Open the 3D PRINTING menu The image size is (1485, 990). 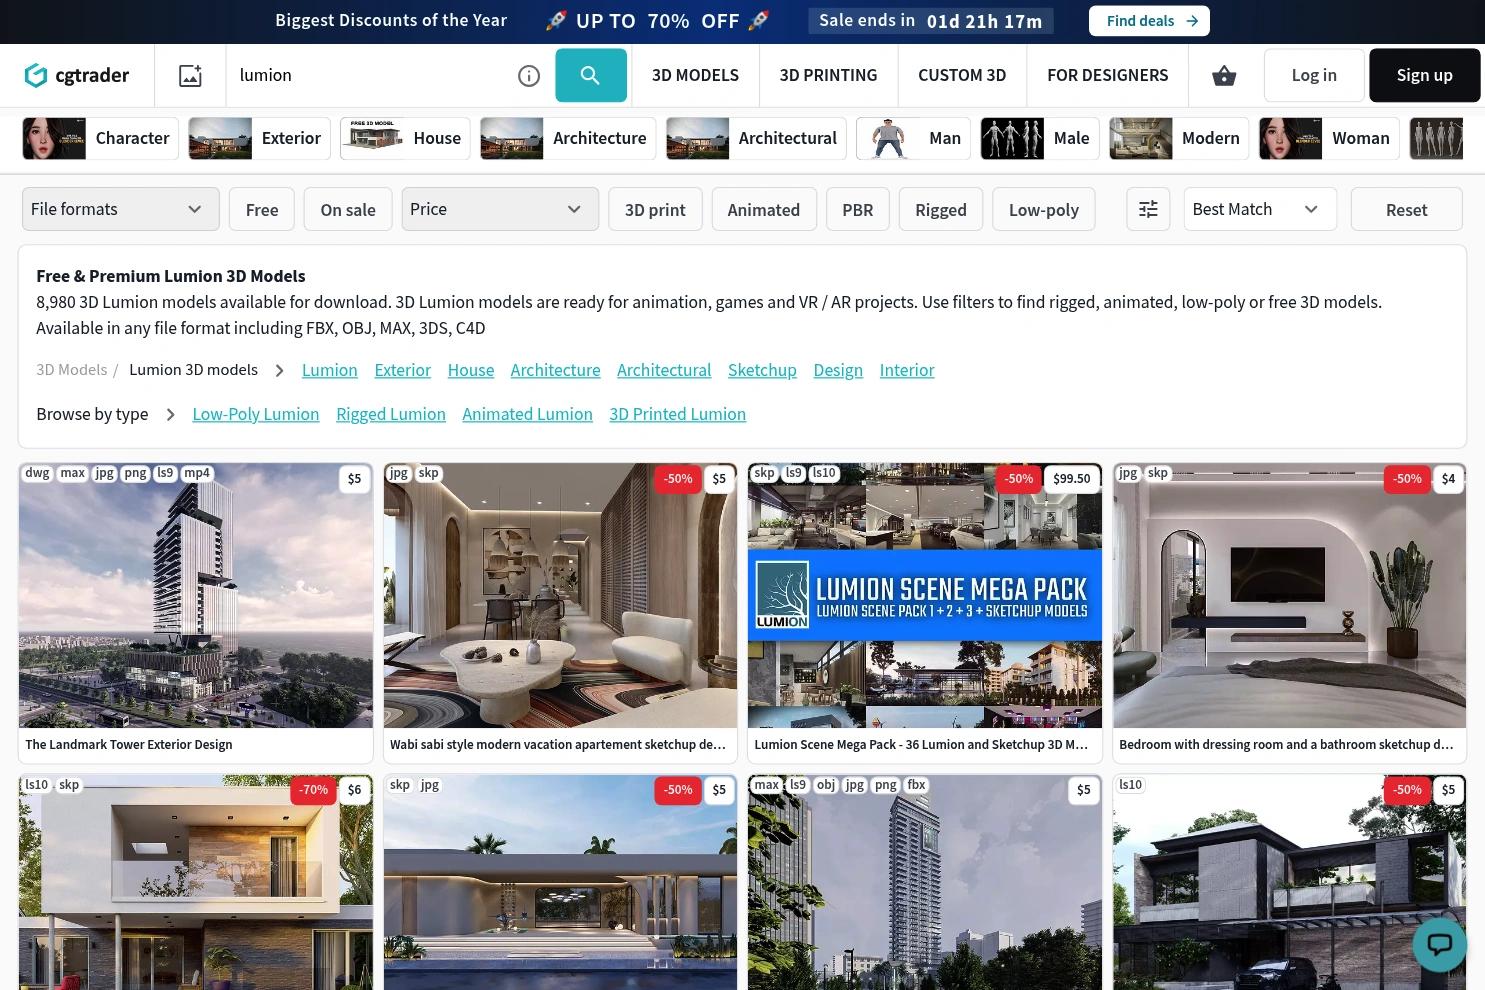(x=828, y=75)
